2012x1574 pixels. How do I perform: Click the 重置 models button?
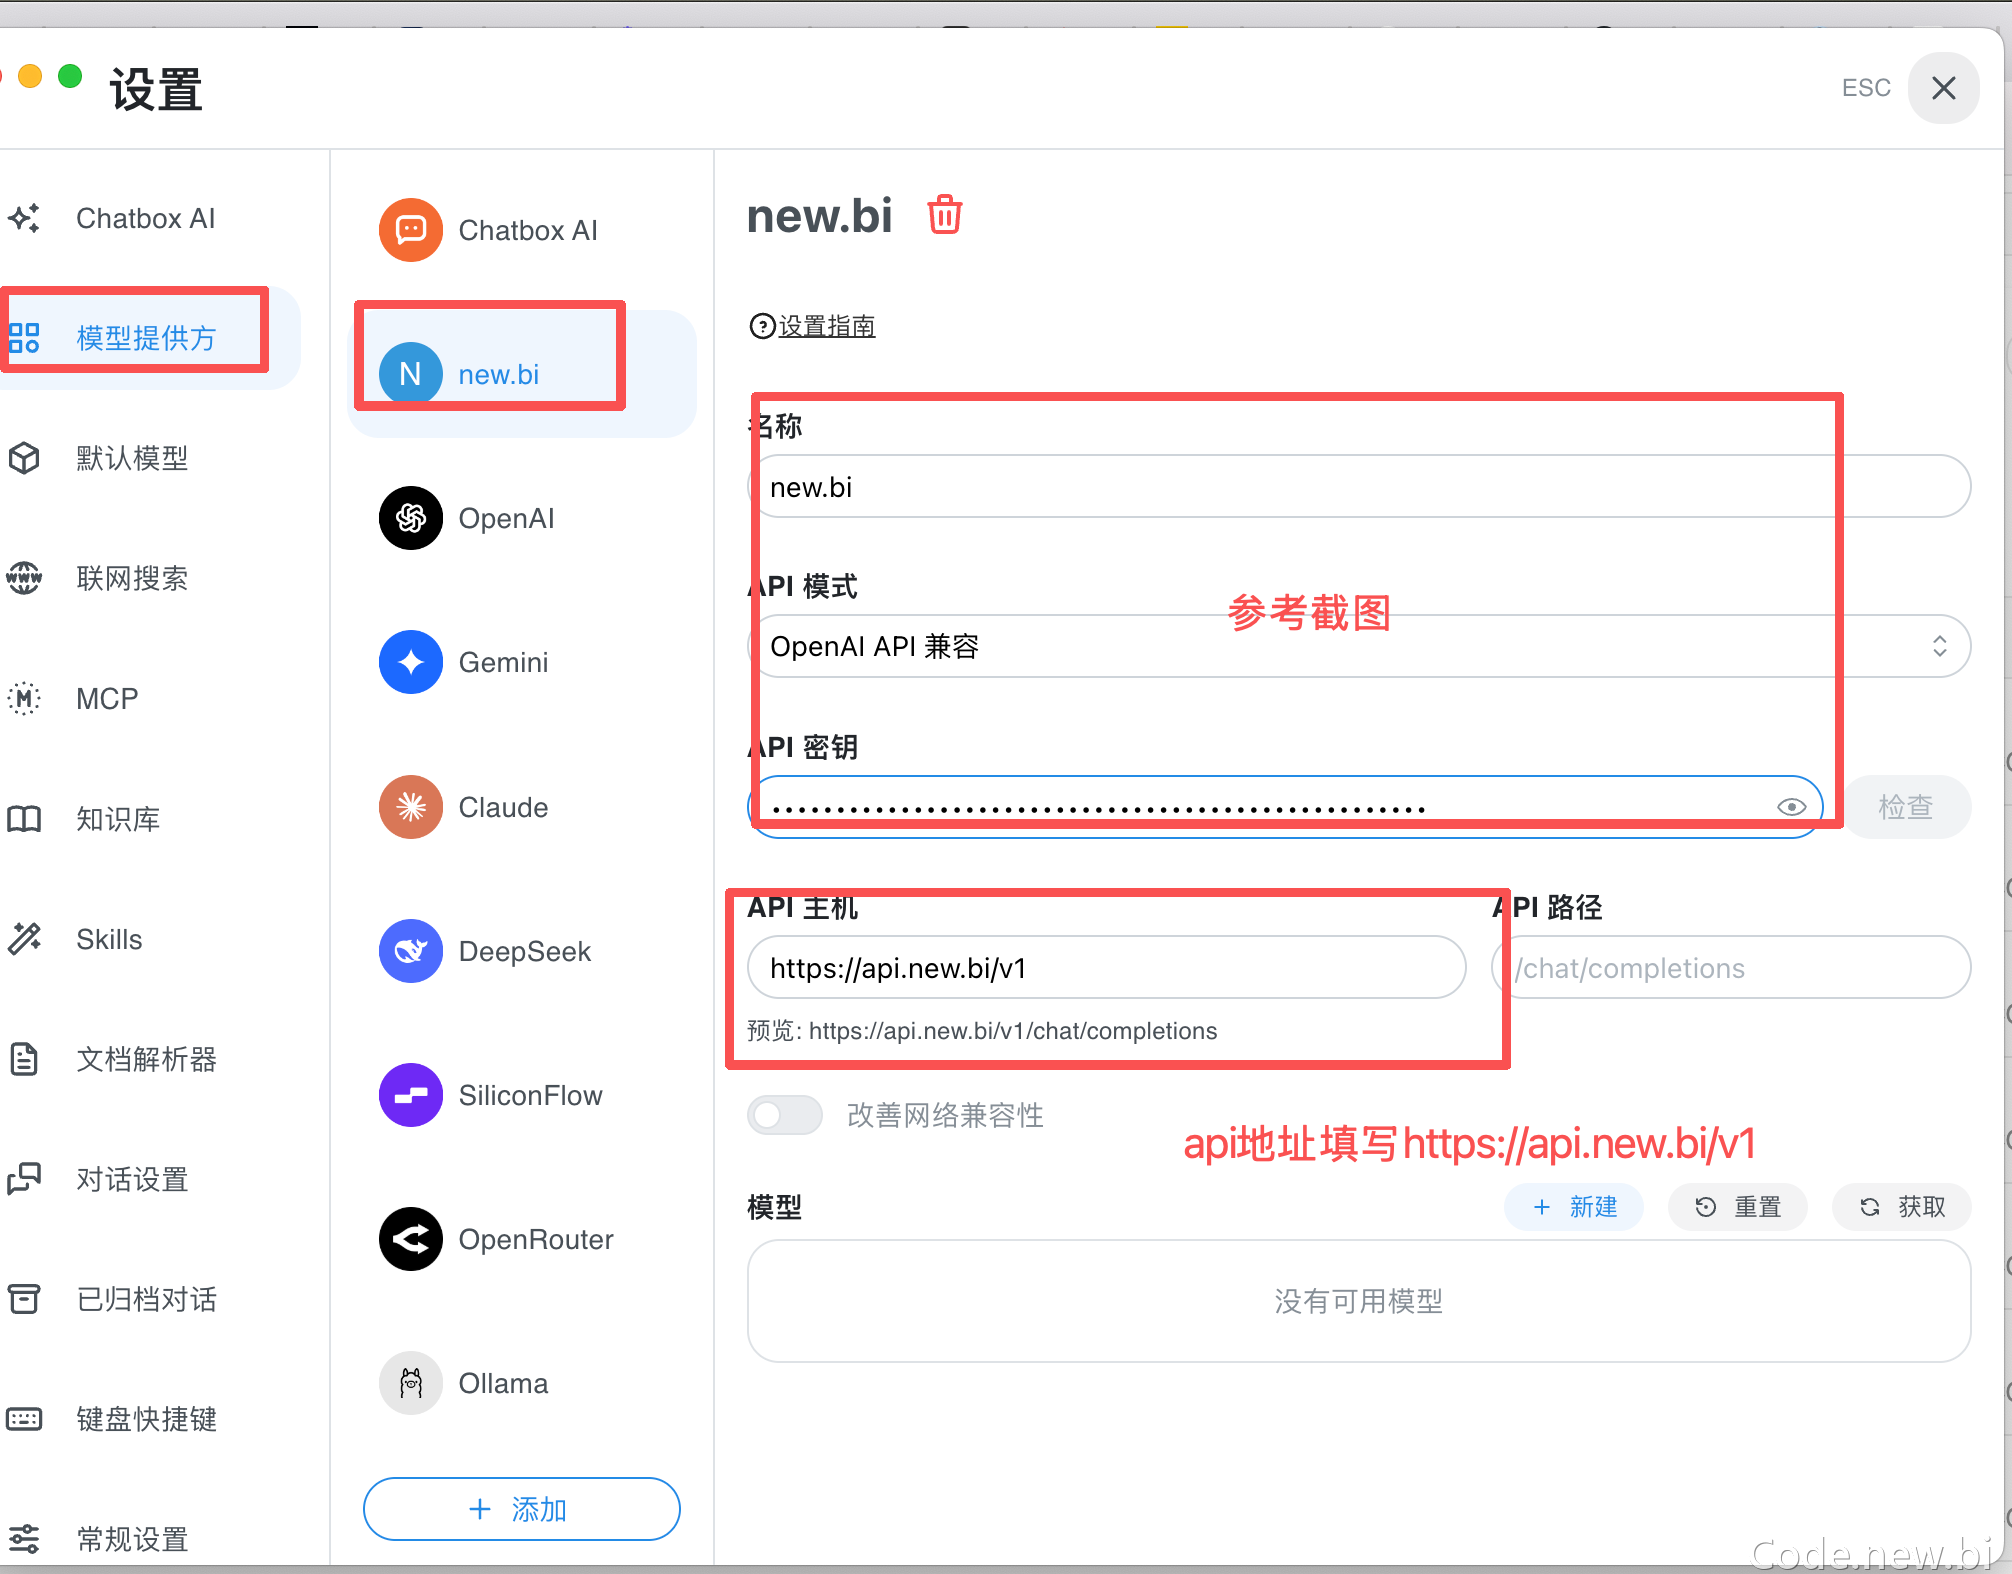point(1738,1207)
